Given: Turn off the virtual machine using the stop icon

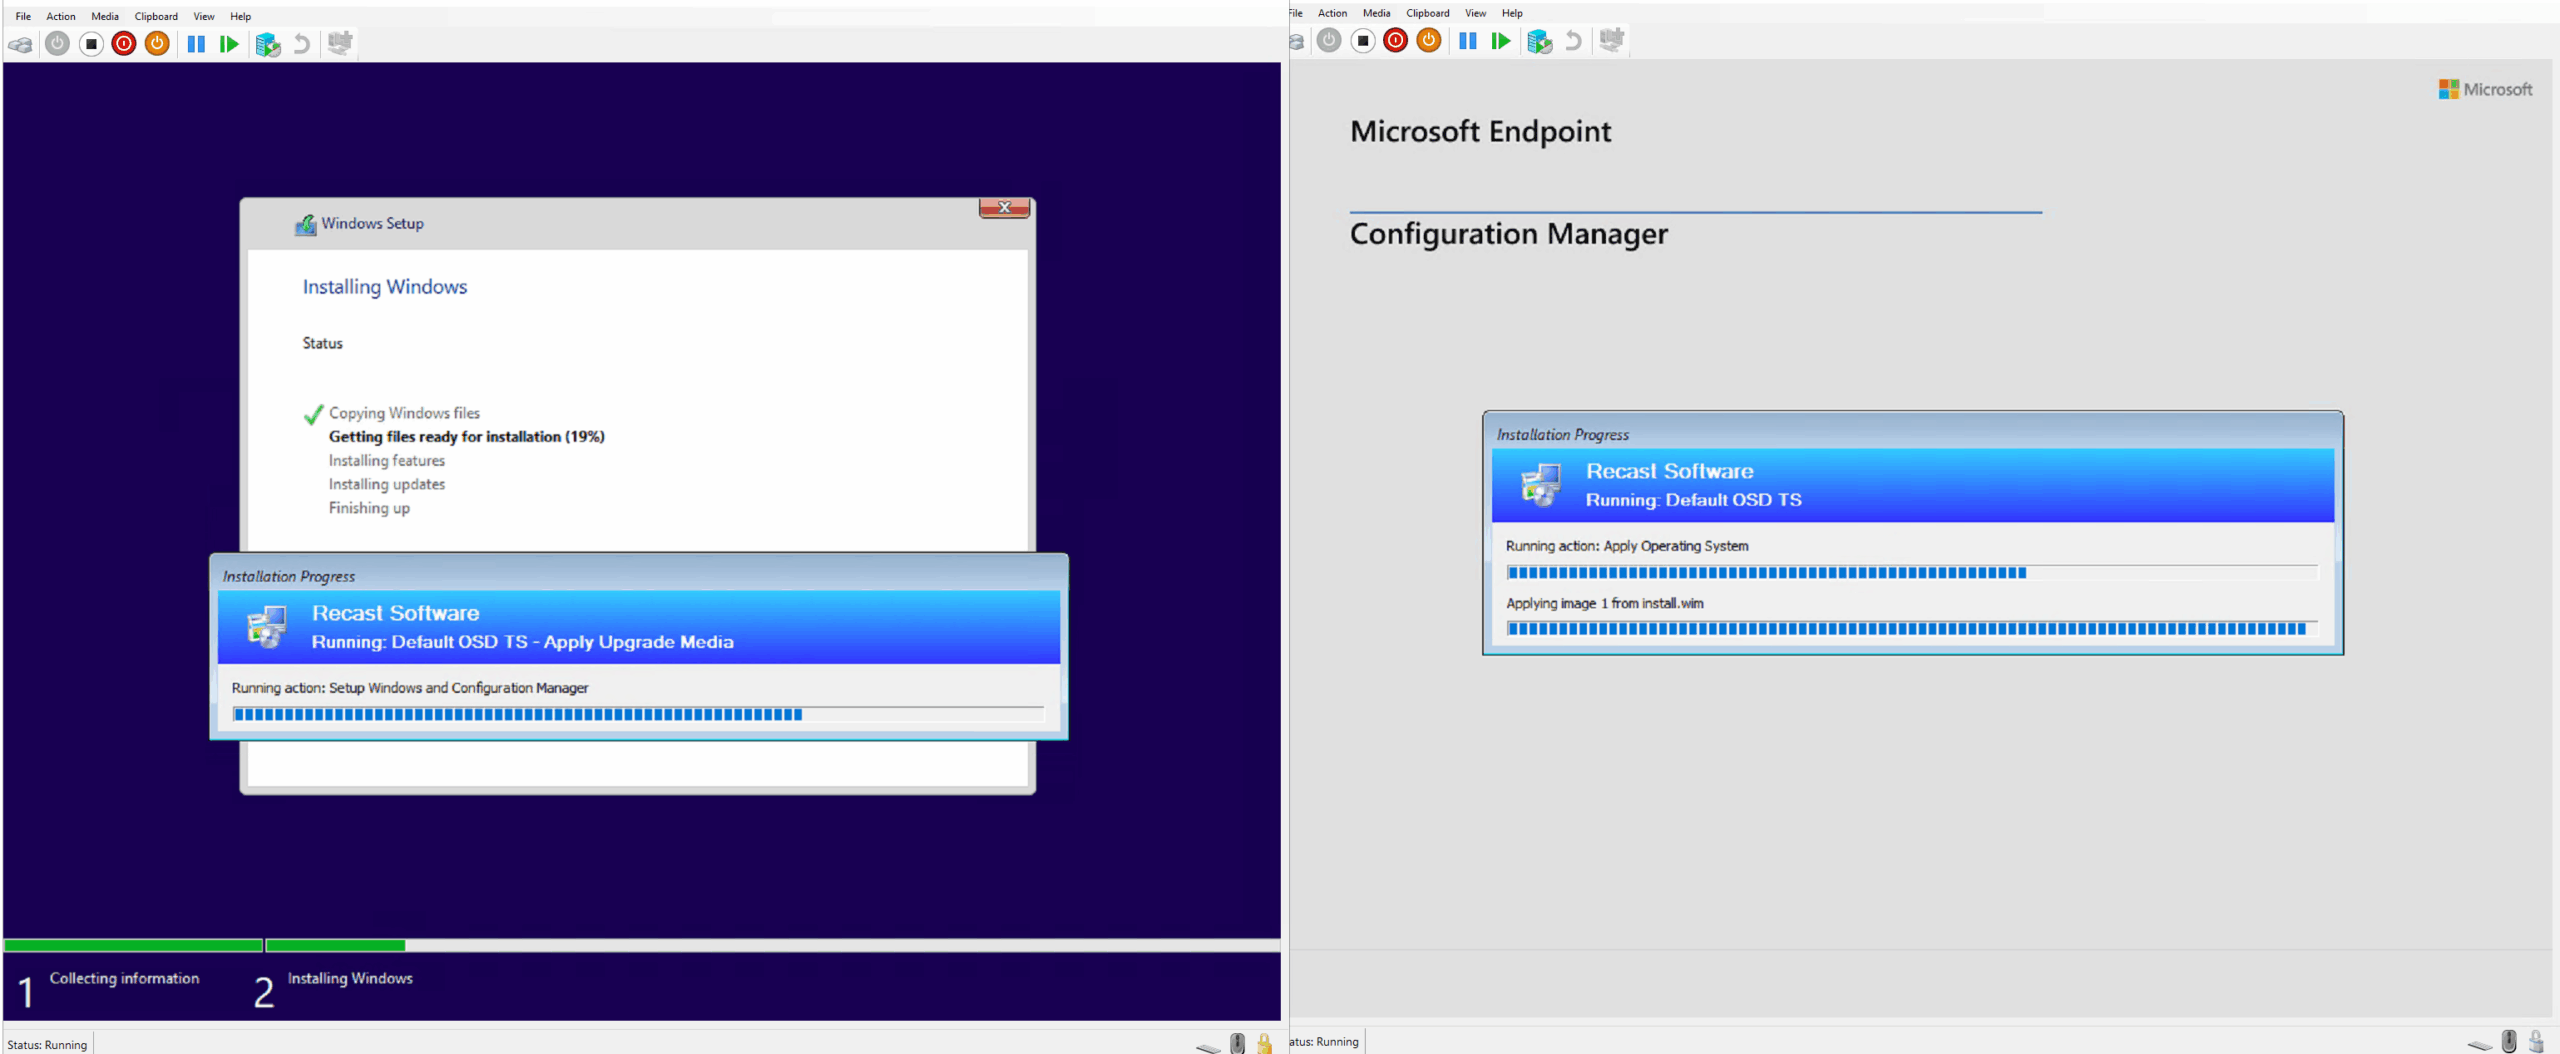Looking at the screenshot, I should click(x=90, y=43).
